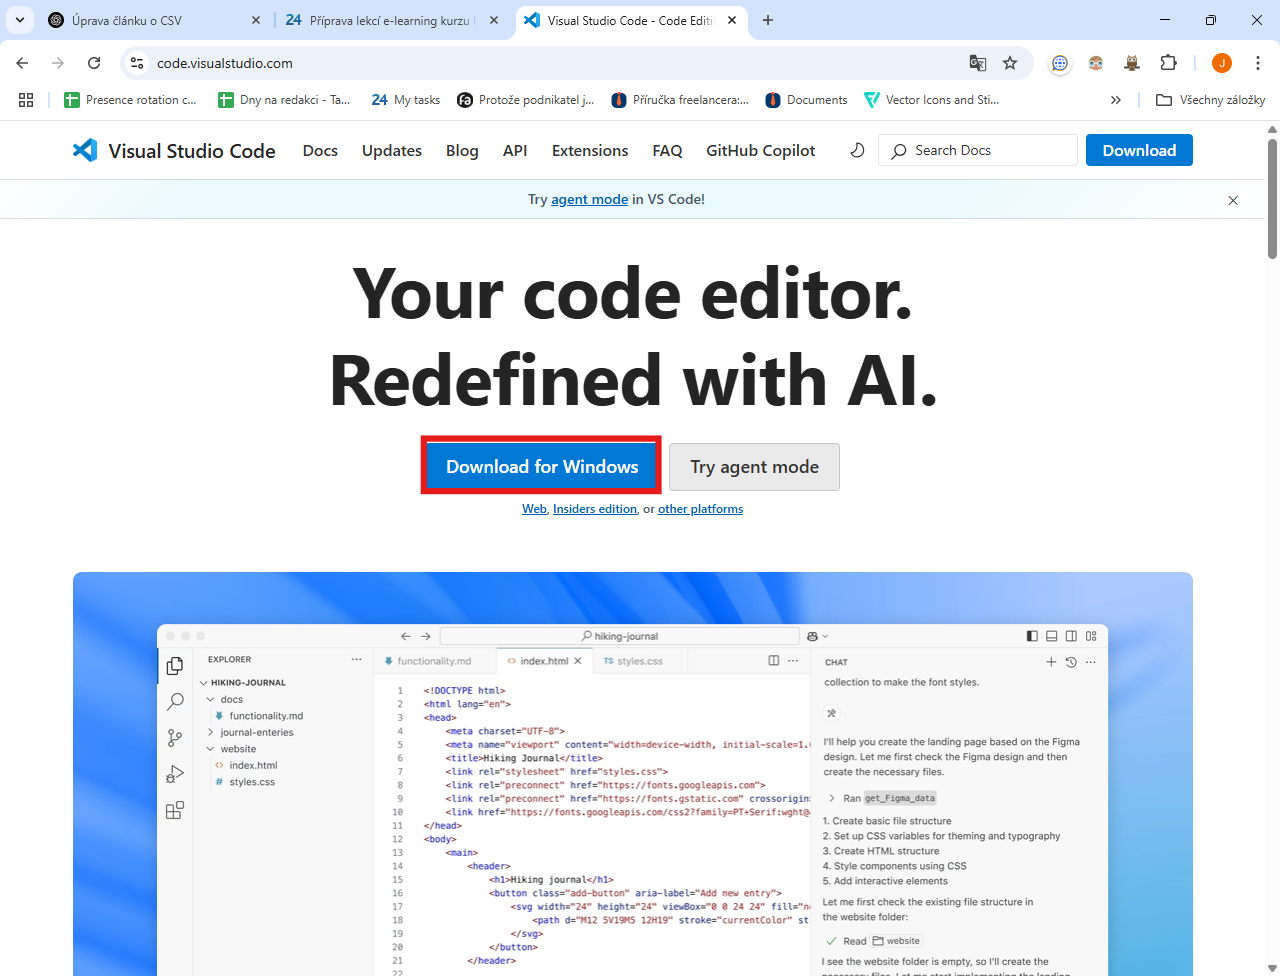Follow the 'other platforms' link
The image size is (1280, 976).
pyautogui.click(x=701, y=509)
